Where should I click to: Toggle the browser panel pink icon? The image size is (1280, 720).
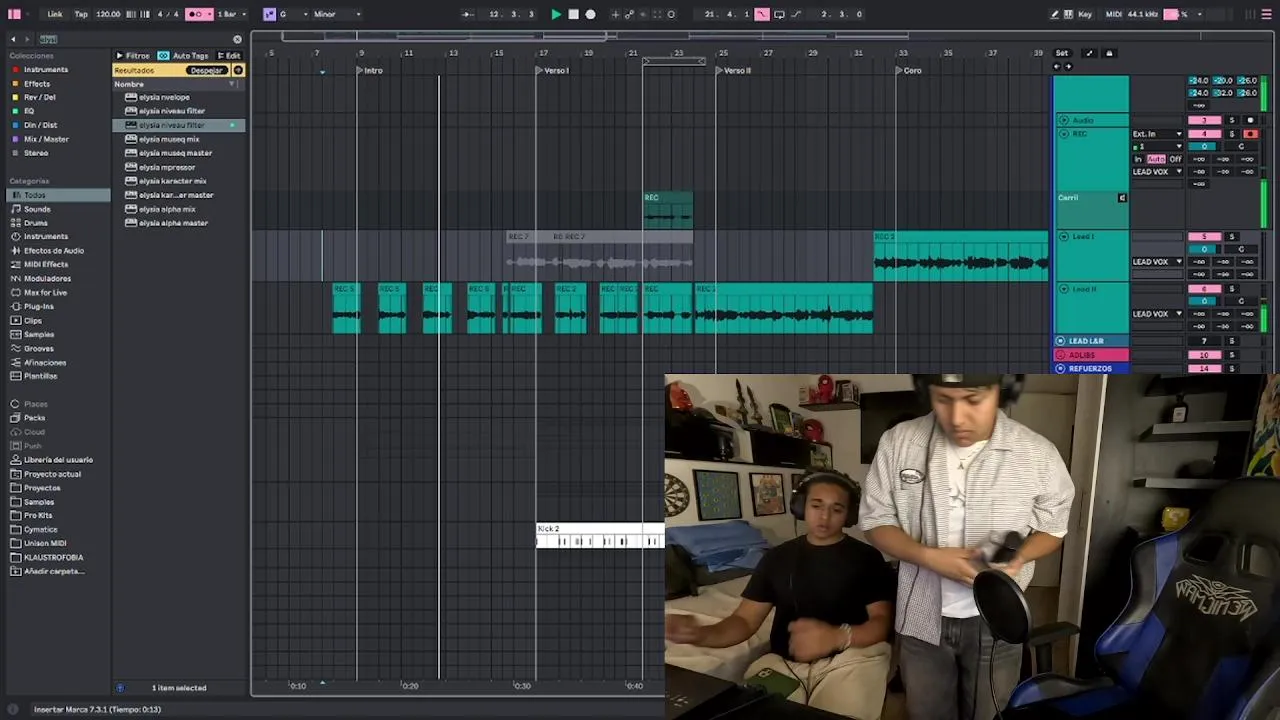14,14
